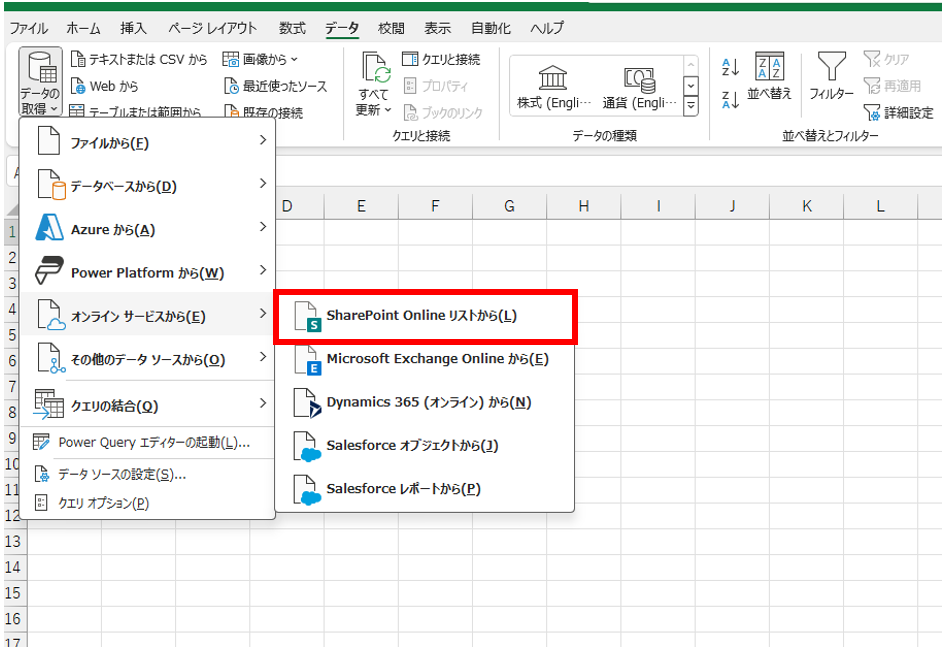
Task: Switch to ヘルプ tab
Action: coord(547,28)
